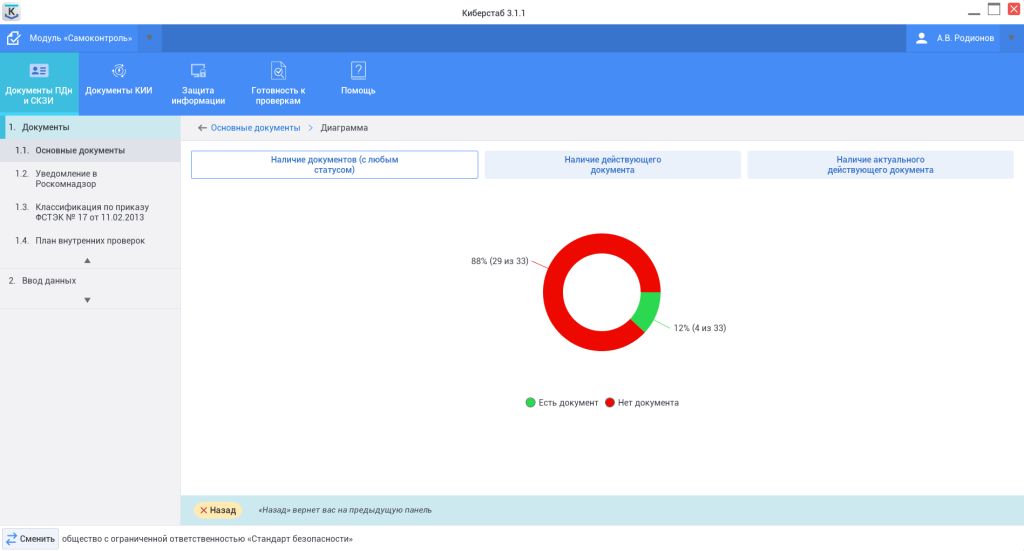The image size is (1024, 551).
Task: Switch to Наличие действующего документа tab
Action: pos(612,165)
